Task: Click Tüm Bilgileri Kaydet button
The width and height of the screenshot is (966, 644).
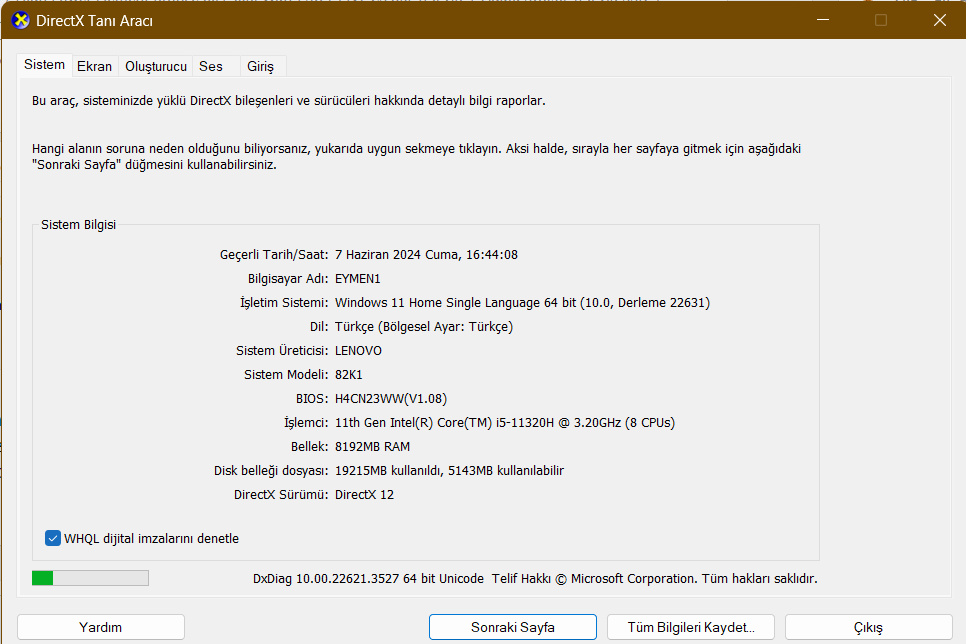Action: [x=691, y=627]
